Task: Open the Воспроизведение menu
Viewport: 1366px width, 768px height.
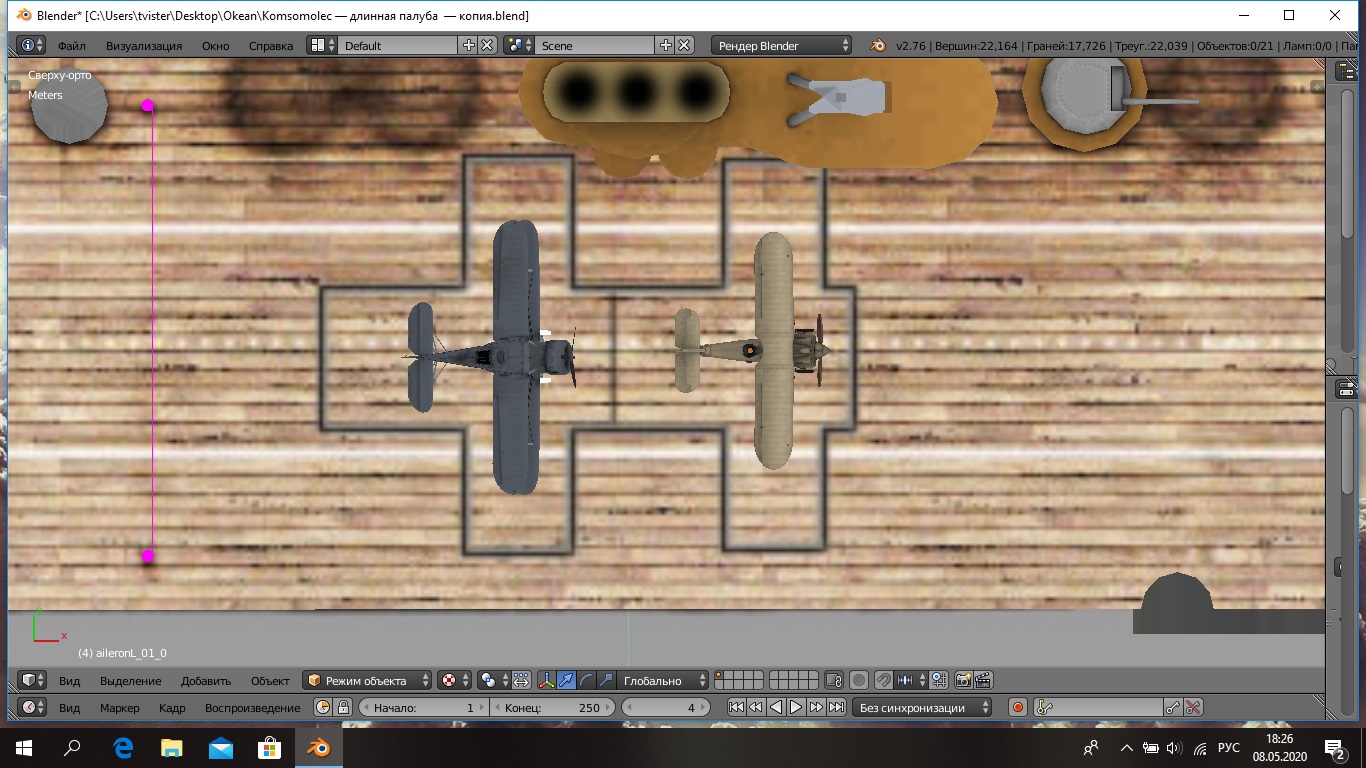Action: 253,708
